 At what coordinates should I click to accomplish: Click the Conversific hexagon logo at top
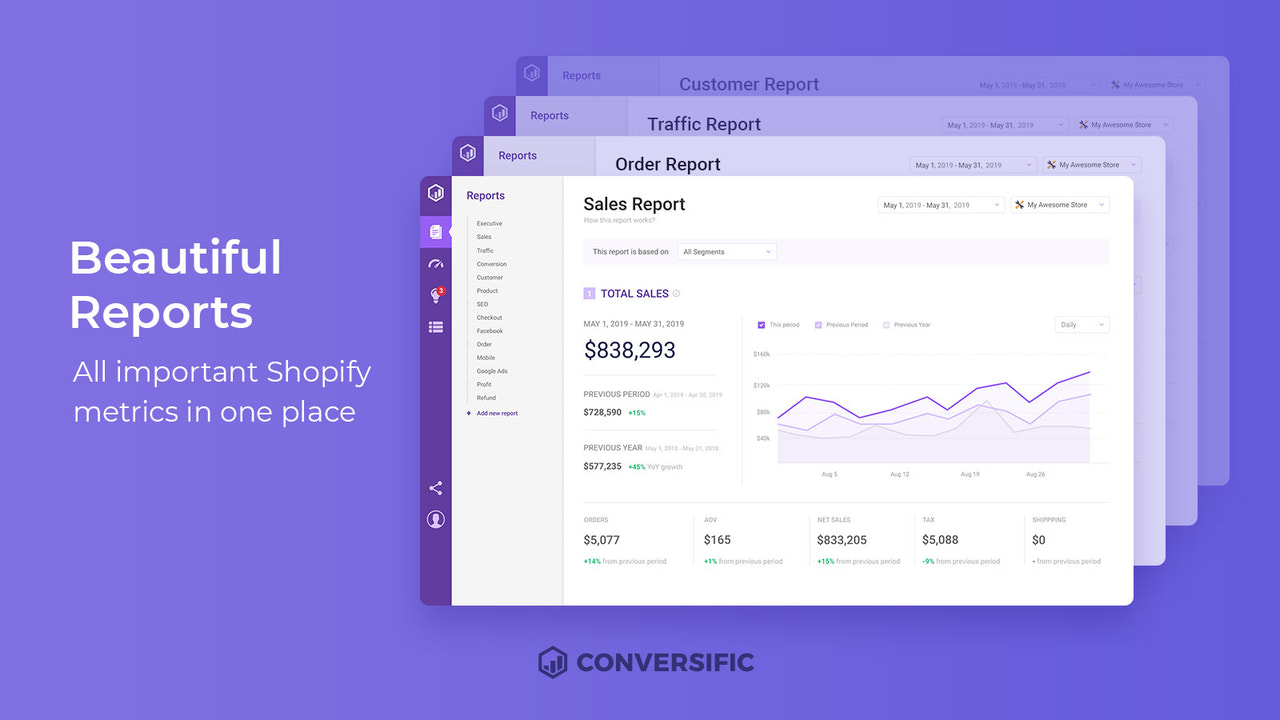point(435,192)
